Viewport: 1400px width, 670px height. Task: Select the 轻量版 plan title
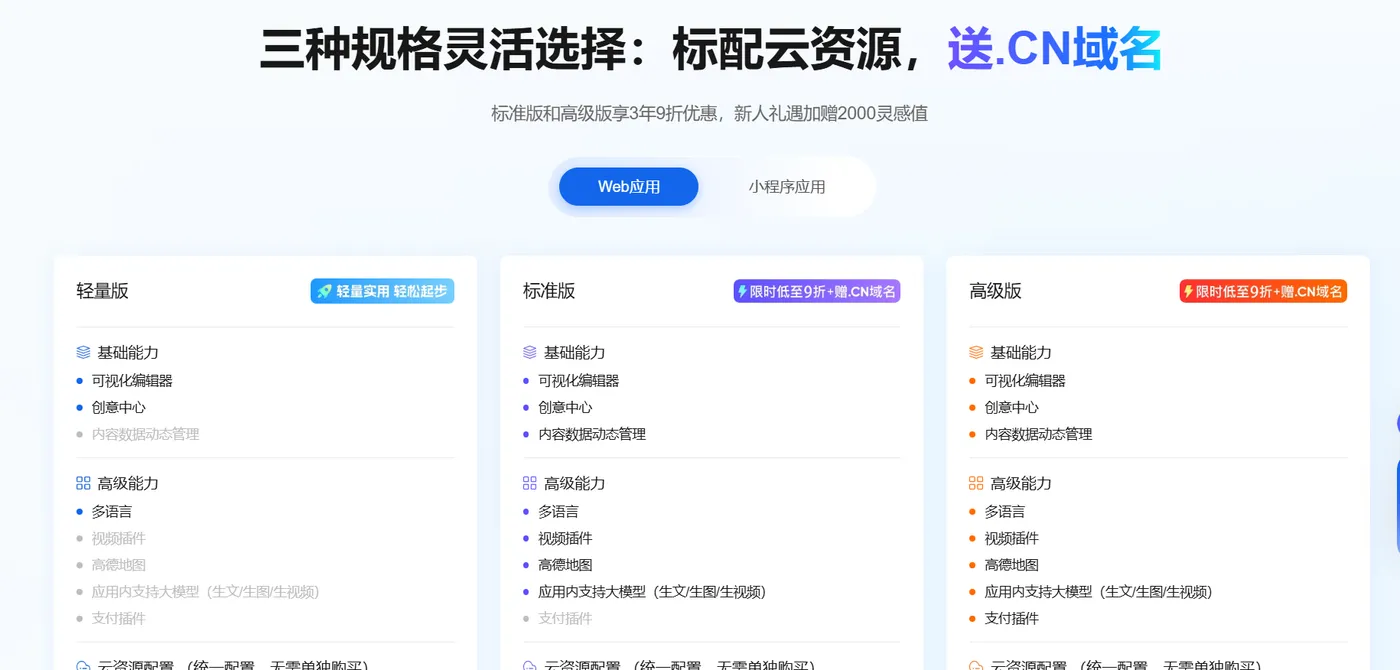tap(102, 291)
